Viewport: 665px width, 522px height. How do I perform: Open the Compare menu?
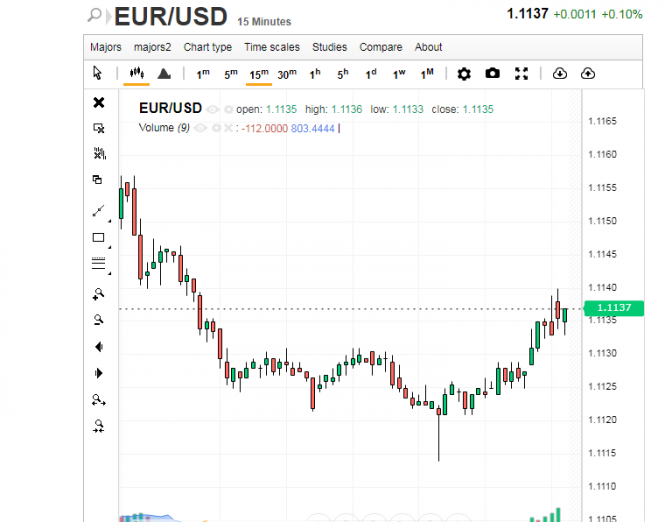381,47
